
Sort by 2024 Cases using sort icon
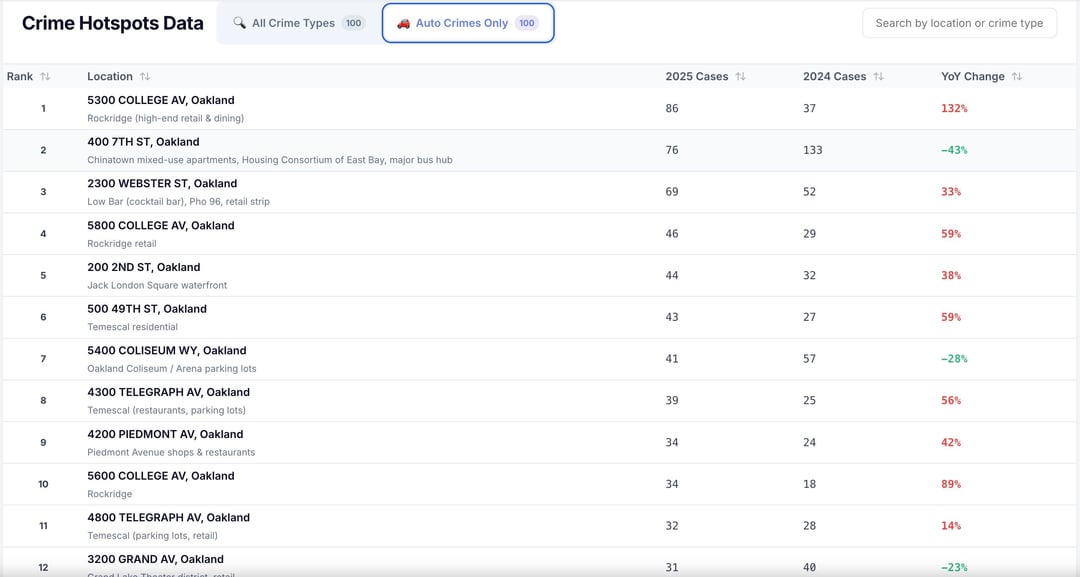pyautogui.click(x=878, y=77)
